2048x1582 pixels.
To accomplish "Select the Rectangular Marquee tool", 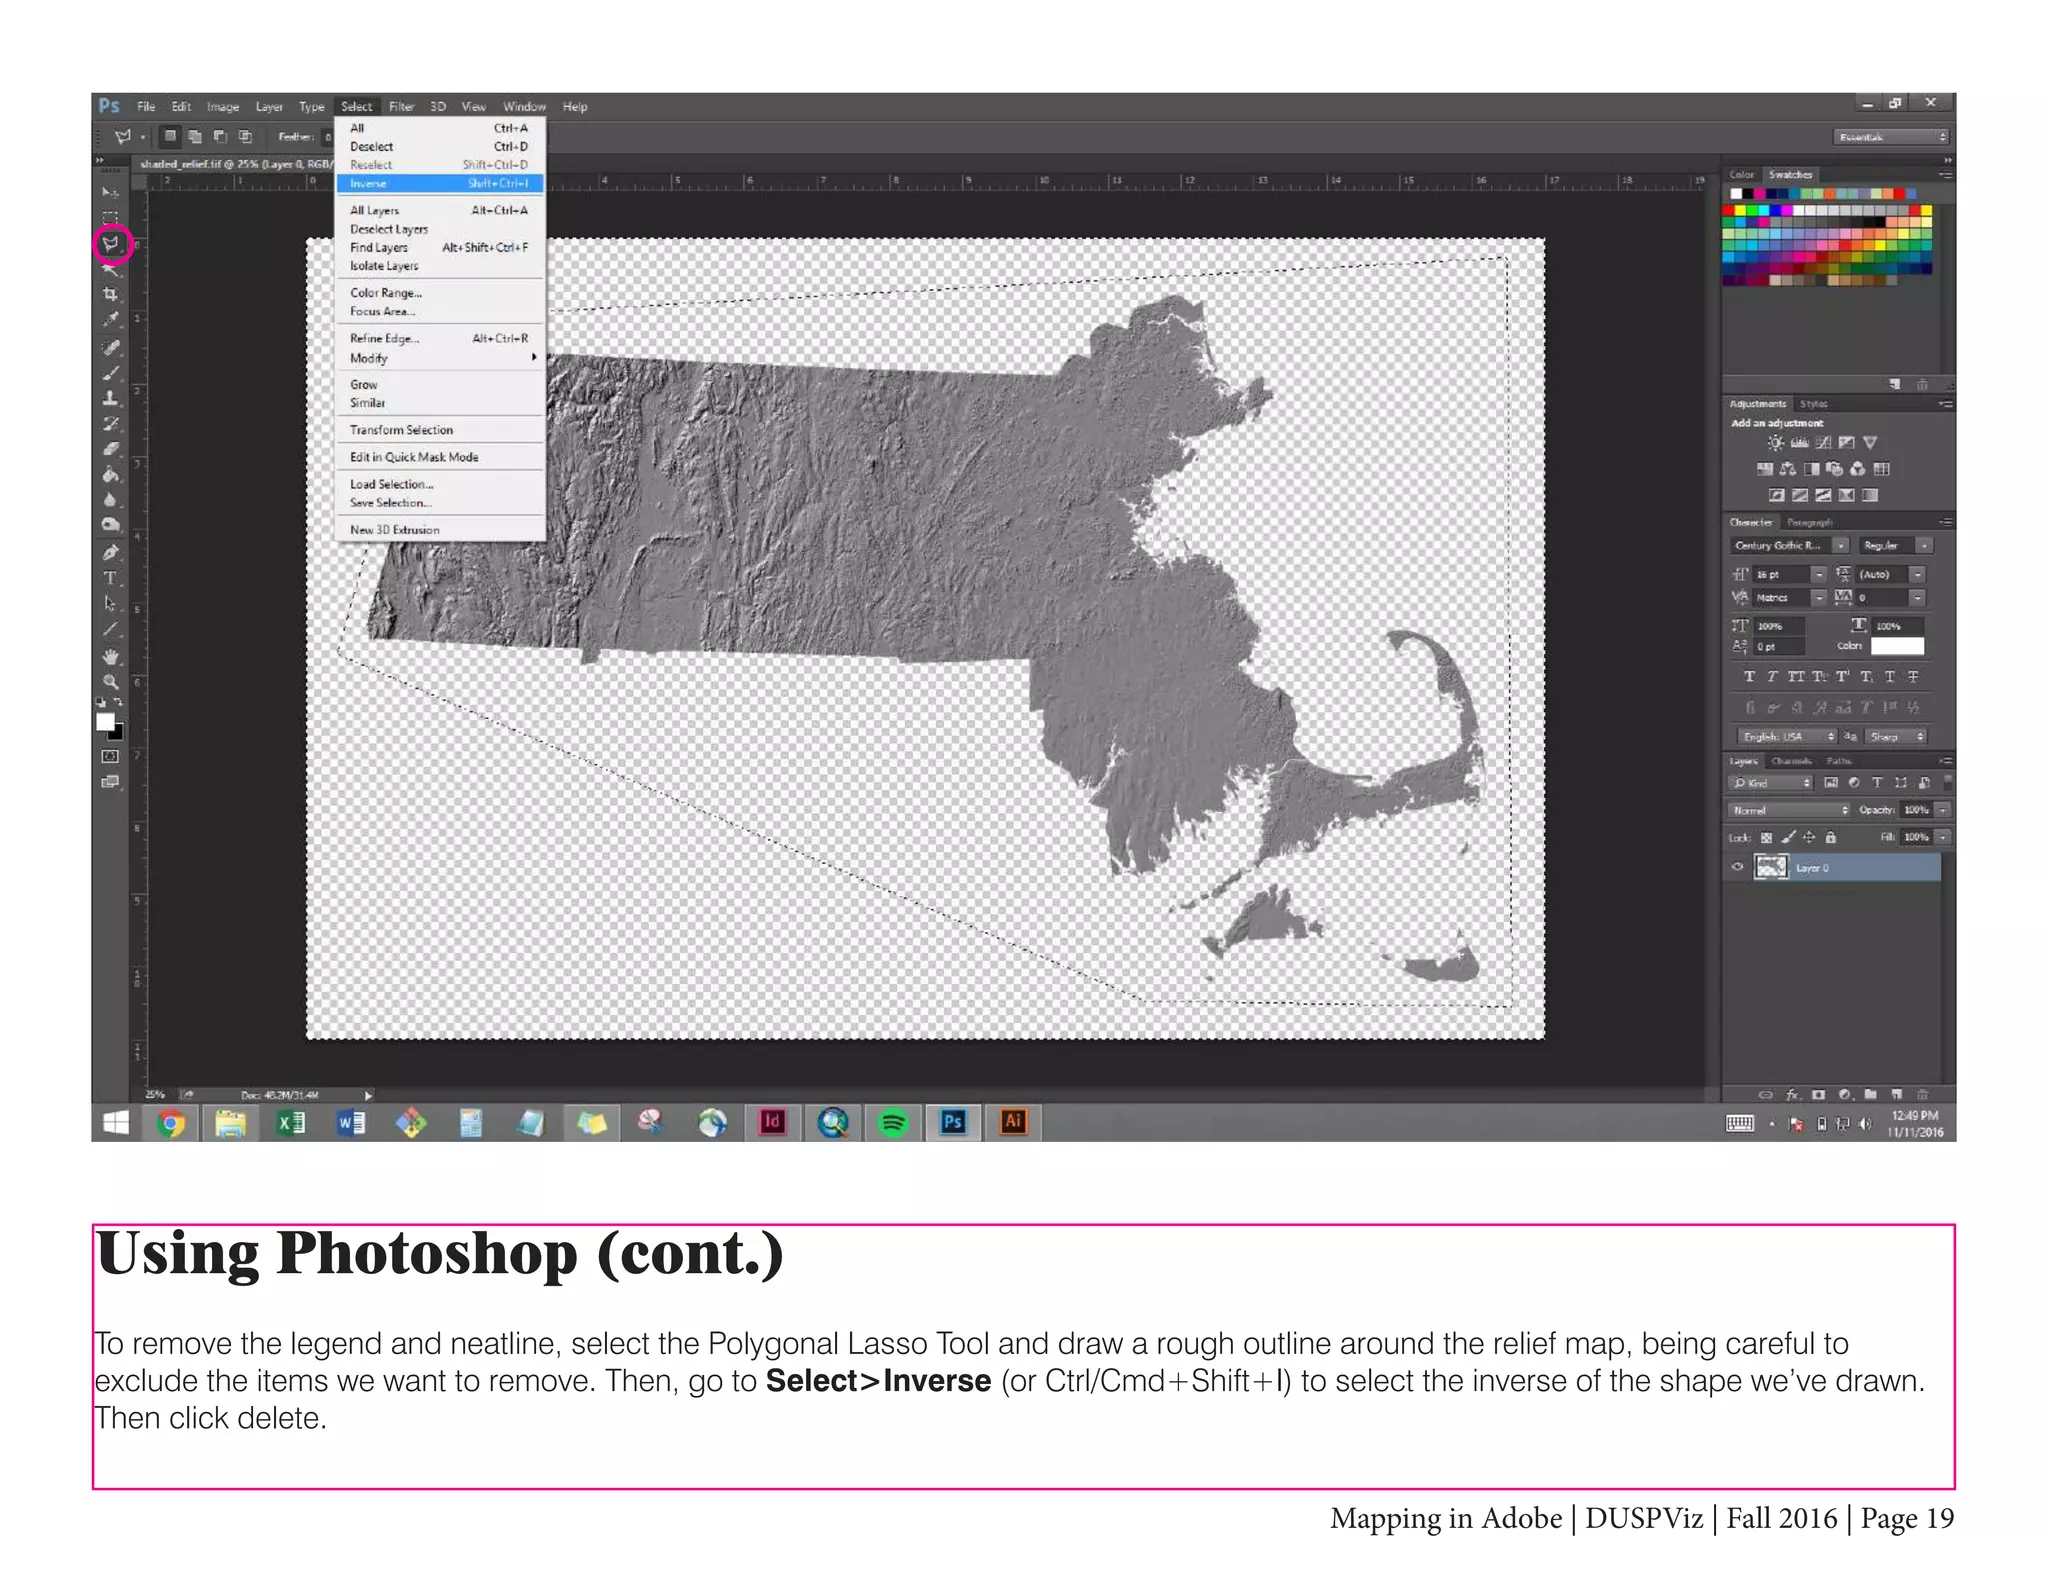I will click(x=110, y=217).
